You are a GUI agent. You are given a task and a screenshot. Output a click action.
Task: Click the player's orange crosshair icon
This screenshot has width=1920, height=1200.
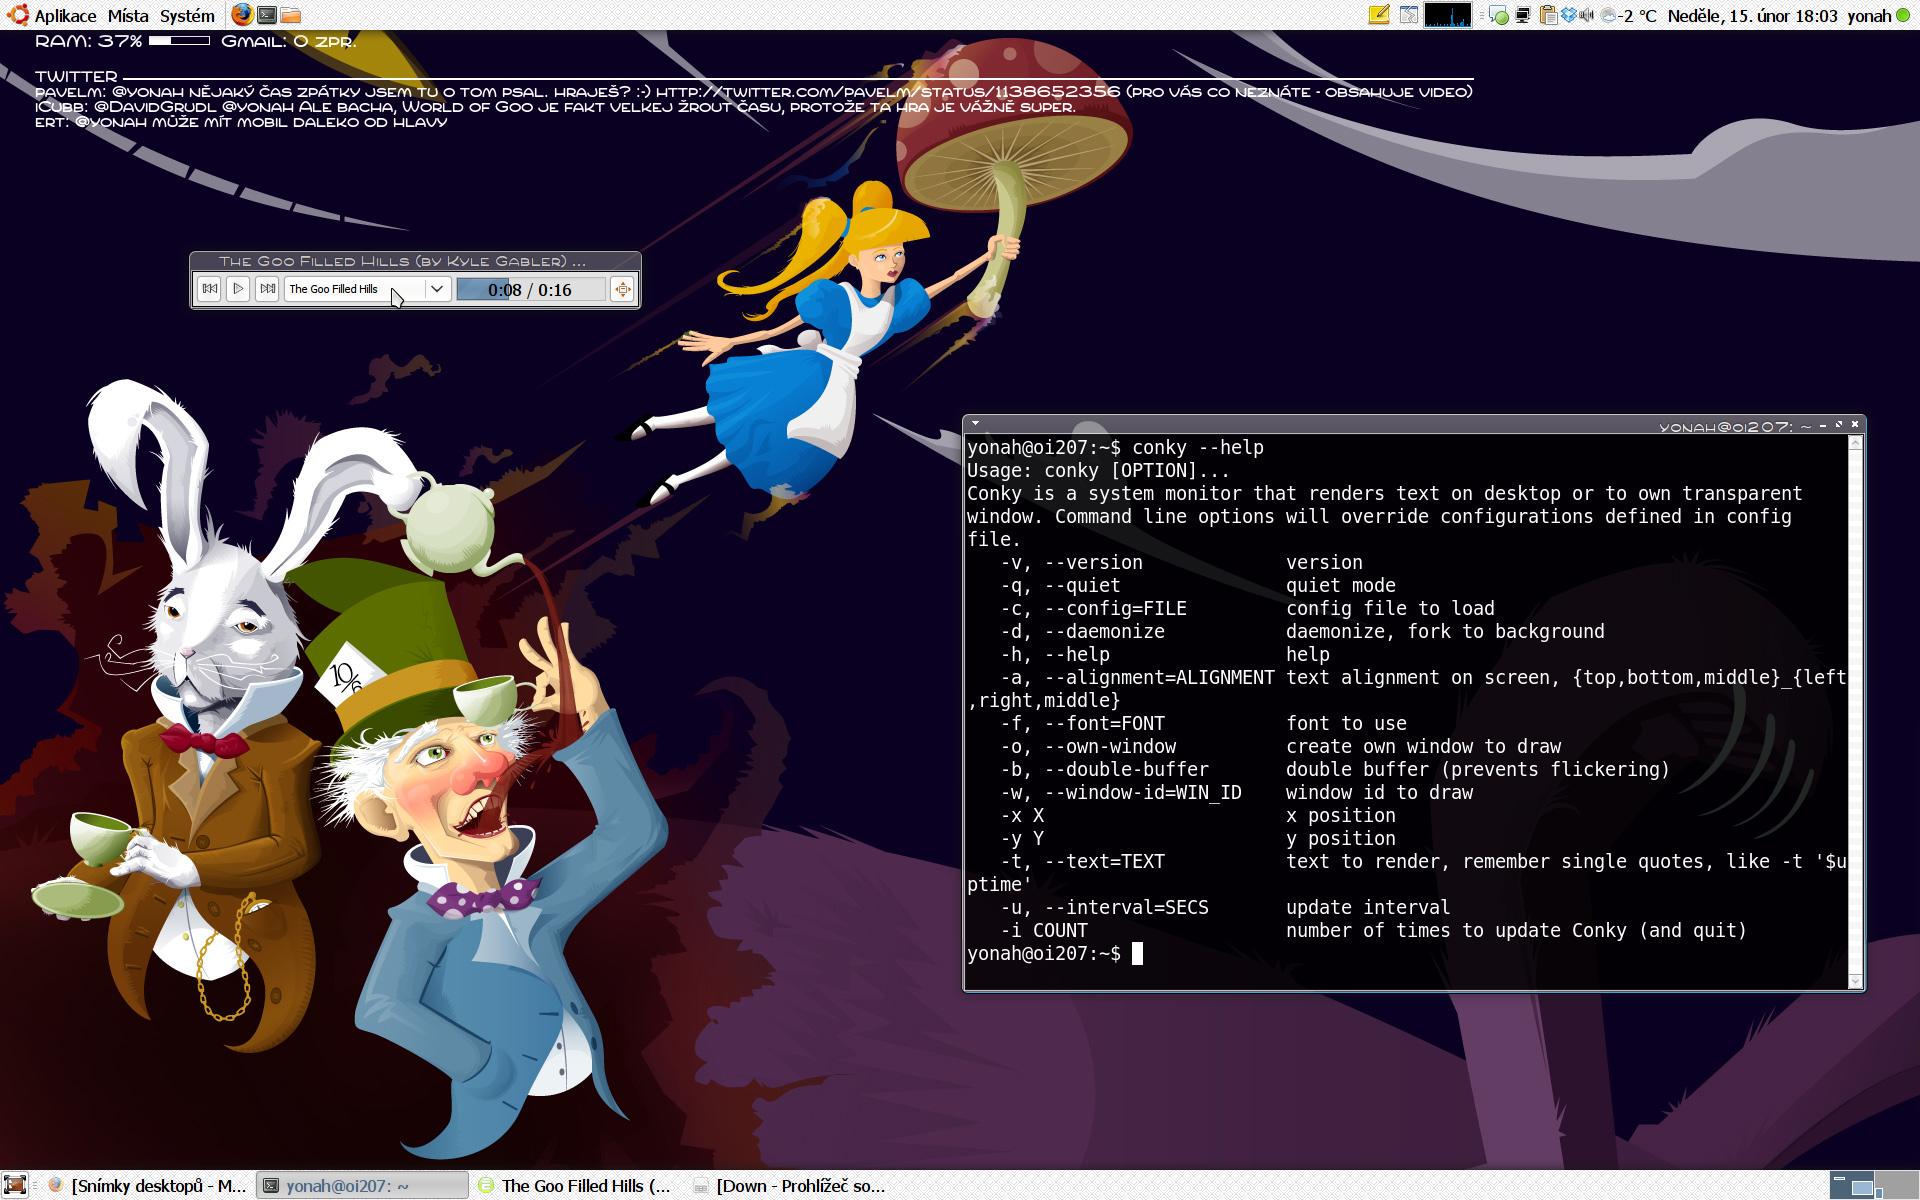(622, 289)
